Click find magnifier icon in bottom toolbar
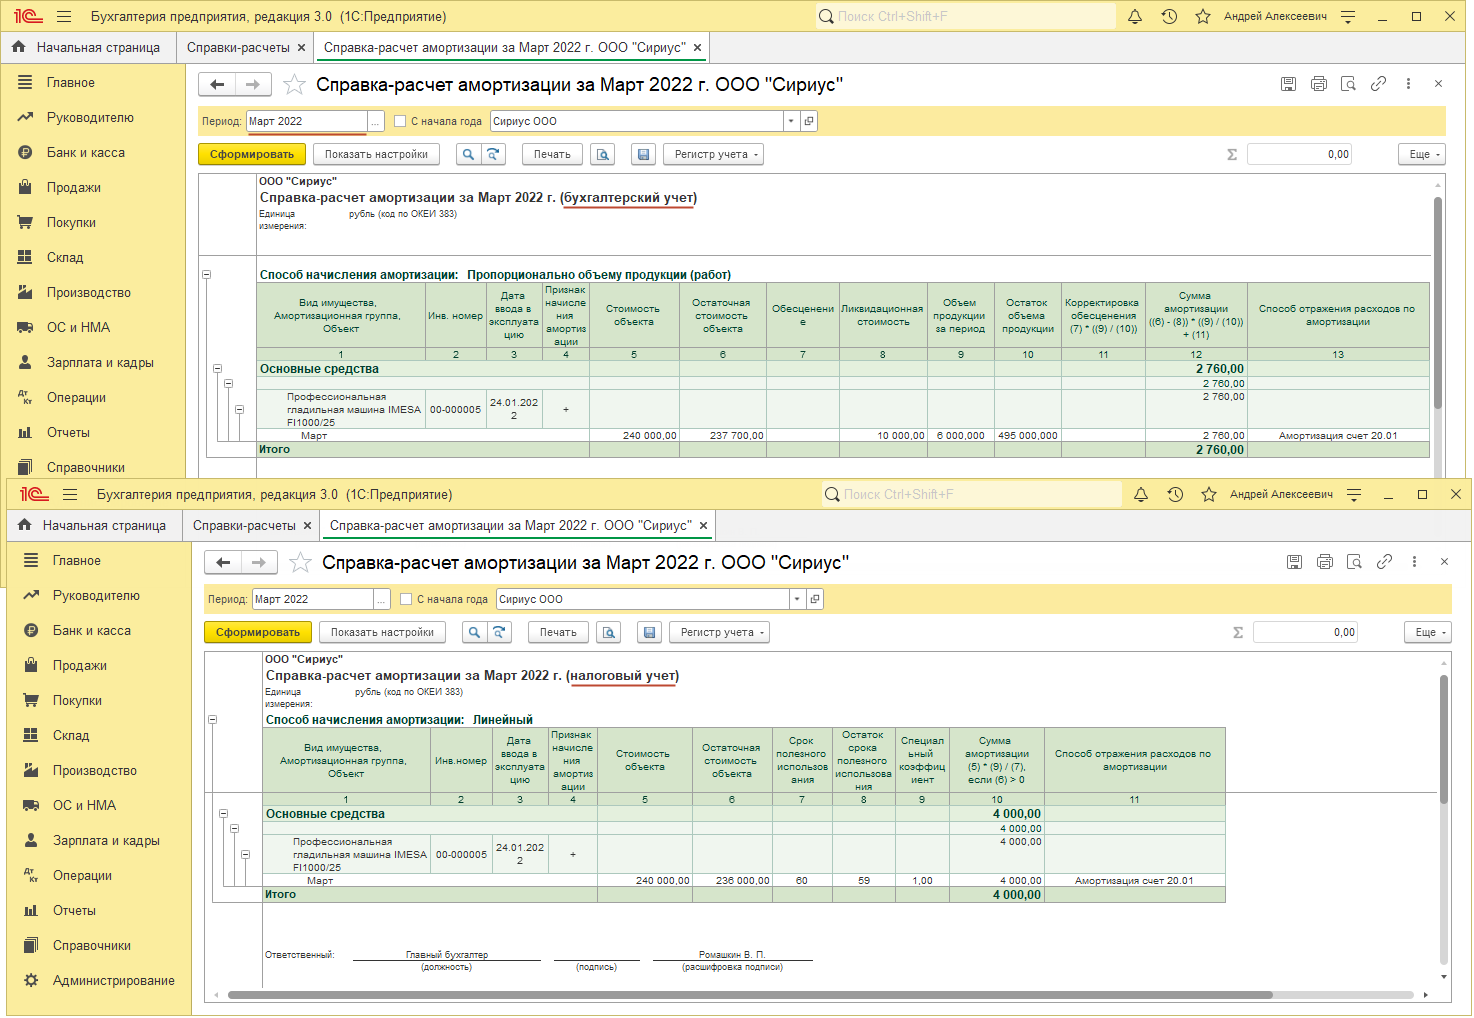Screen dimensions: 1474x1018 pyautogui.click(x=474, y=632)
